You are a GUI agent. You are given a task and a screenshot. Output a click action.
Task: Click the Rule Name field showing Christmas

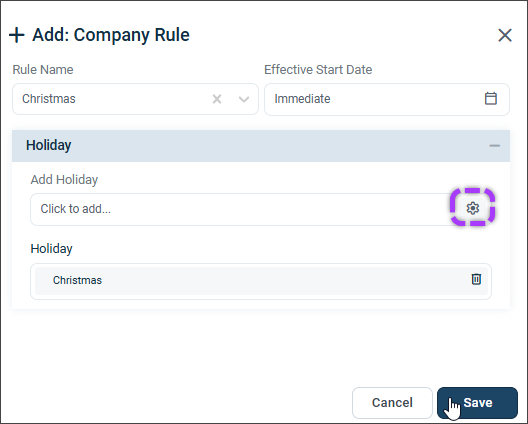(135, 99)
